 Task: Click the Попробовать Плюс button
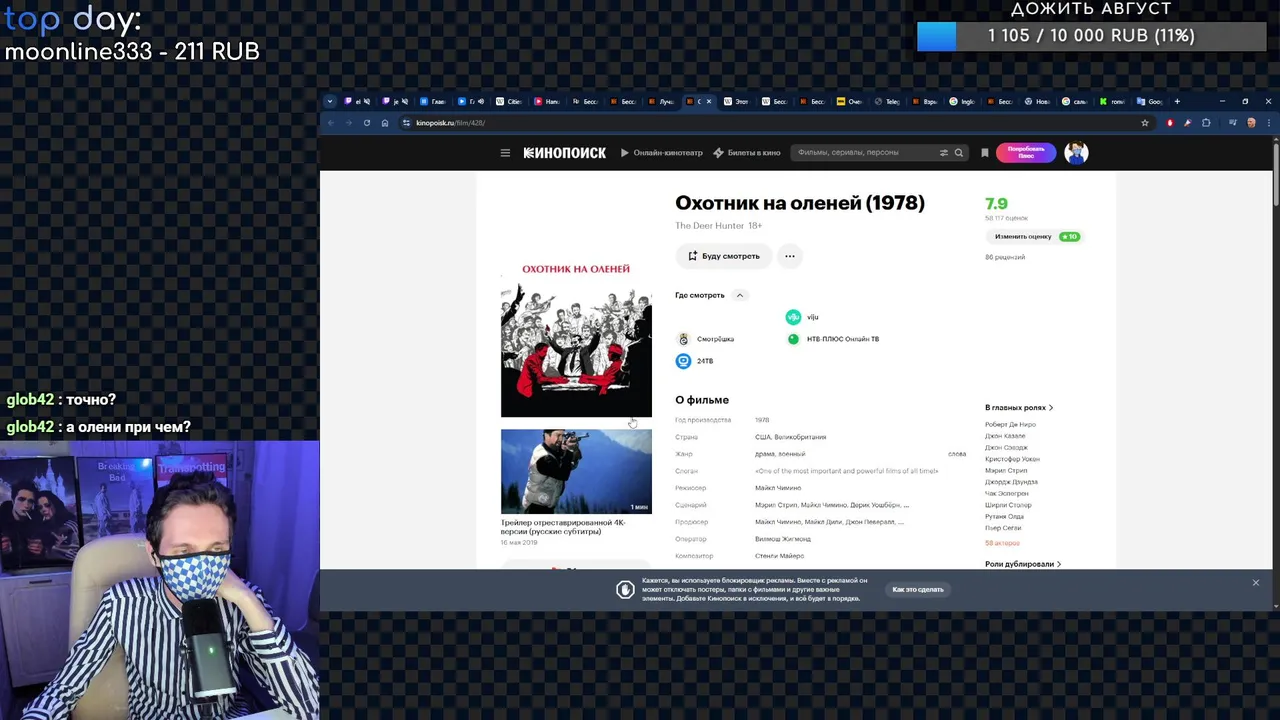pyautogui.click(x=1025, y=153)
